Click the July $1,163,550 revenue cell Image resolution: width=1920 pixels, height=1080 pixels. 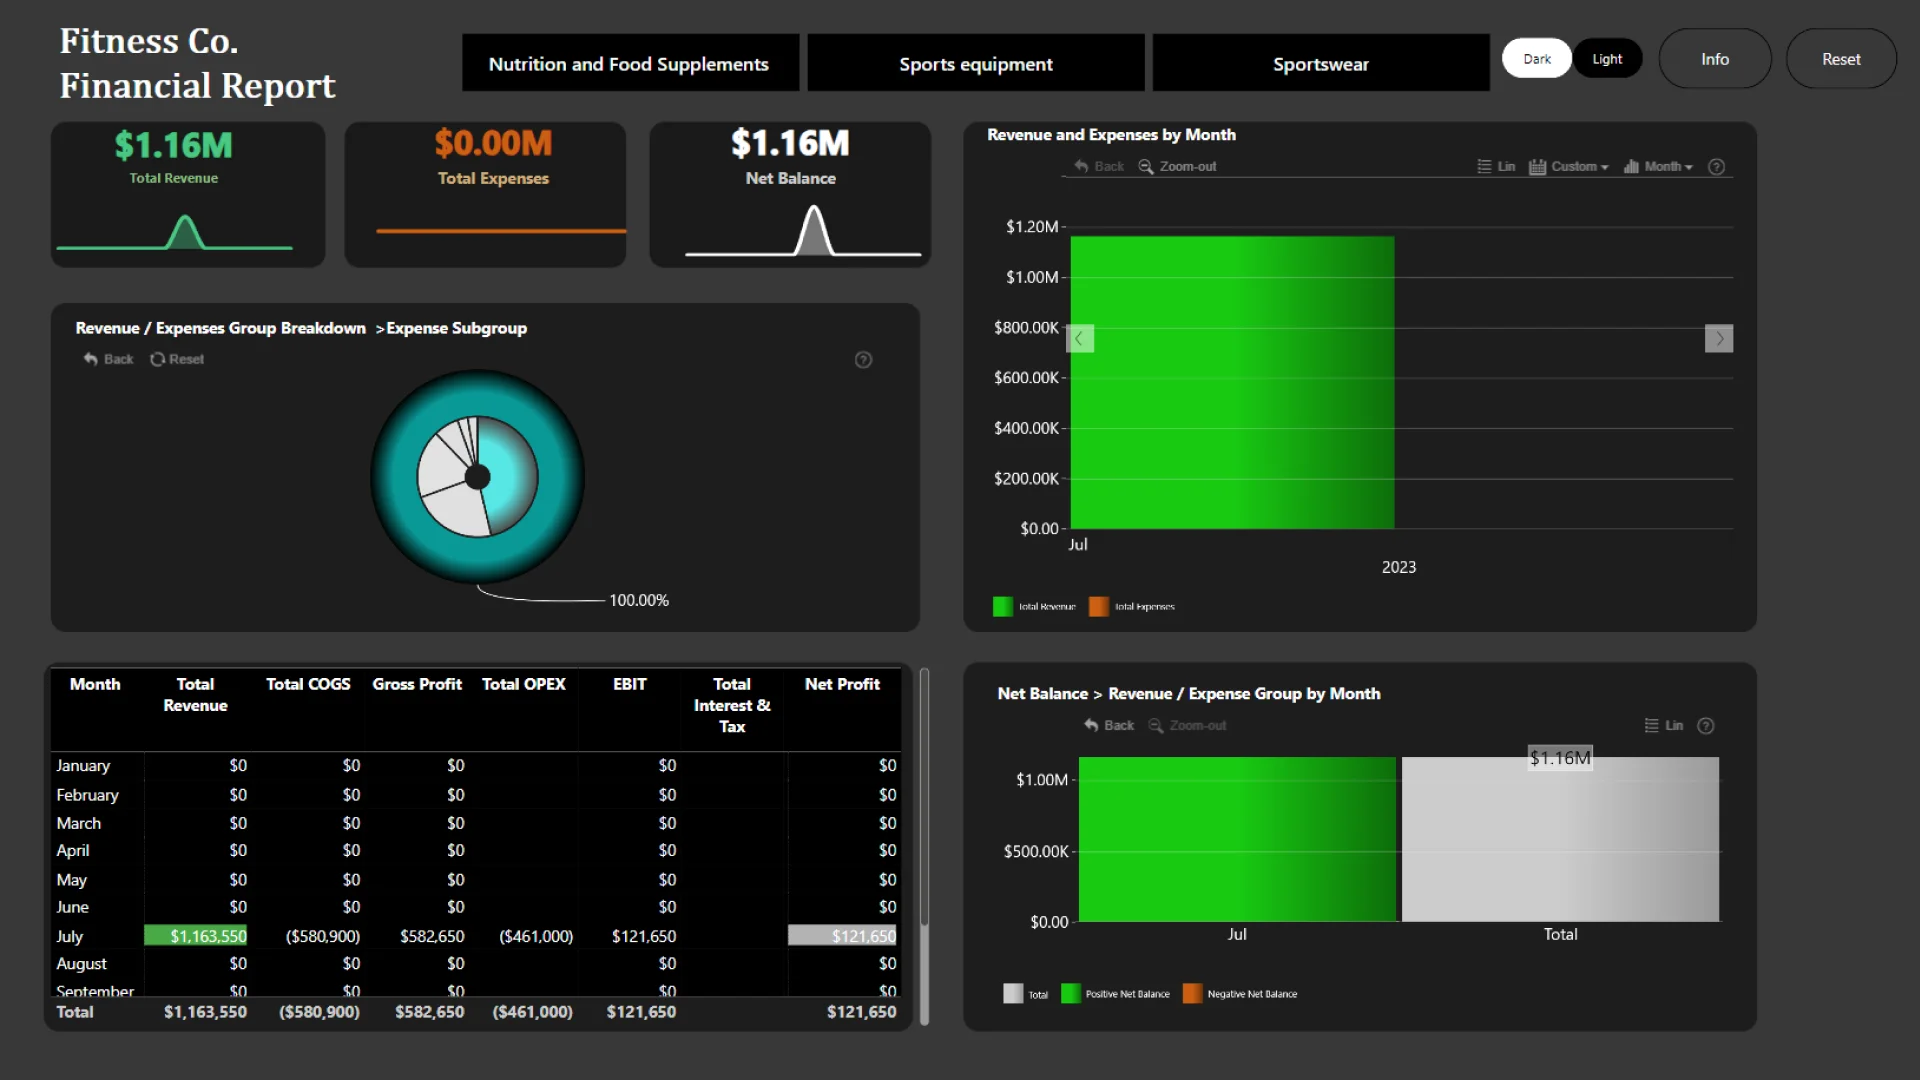pyautogui.click(x=196, y=936)
